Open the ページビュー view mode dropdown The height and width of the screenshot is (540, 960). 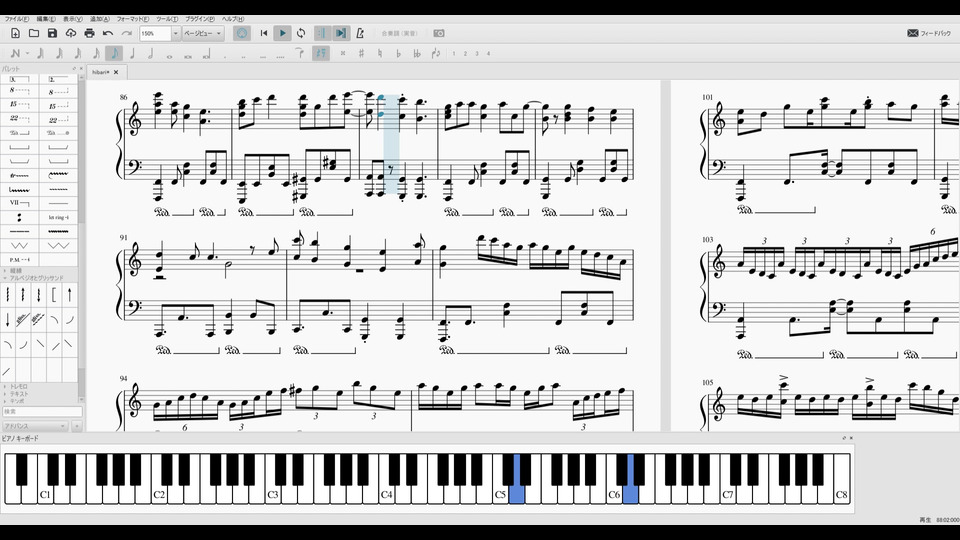pos(203,33)
